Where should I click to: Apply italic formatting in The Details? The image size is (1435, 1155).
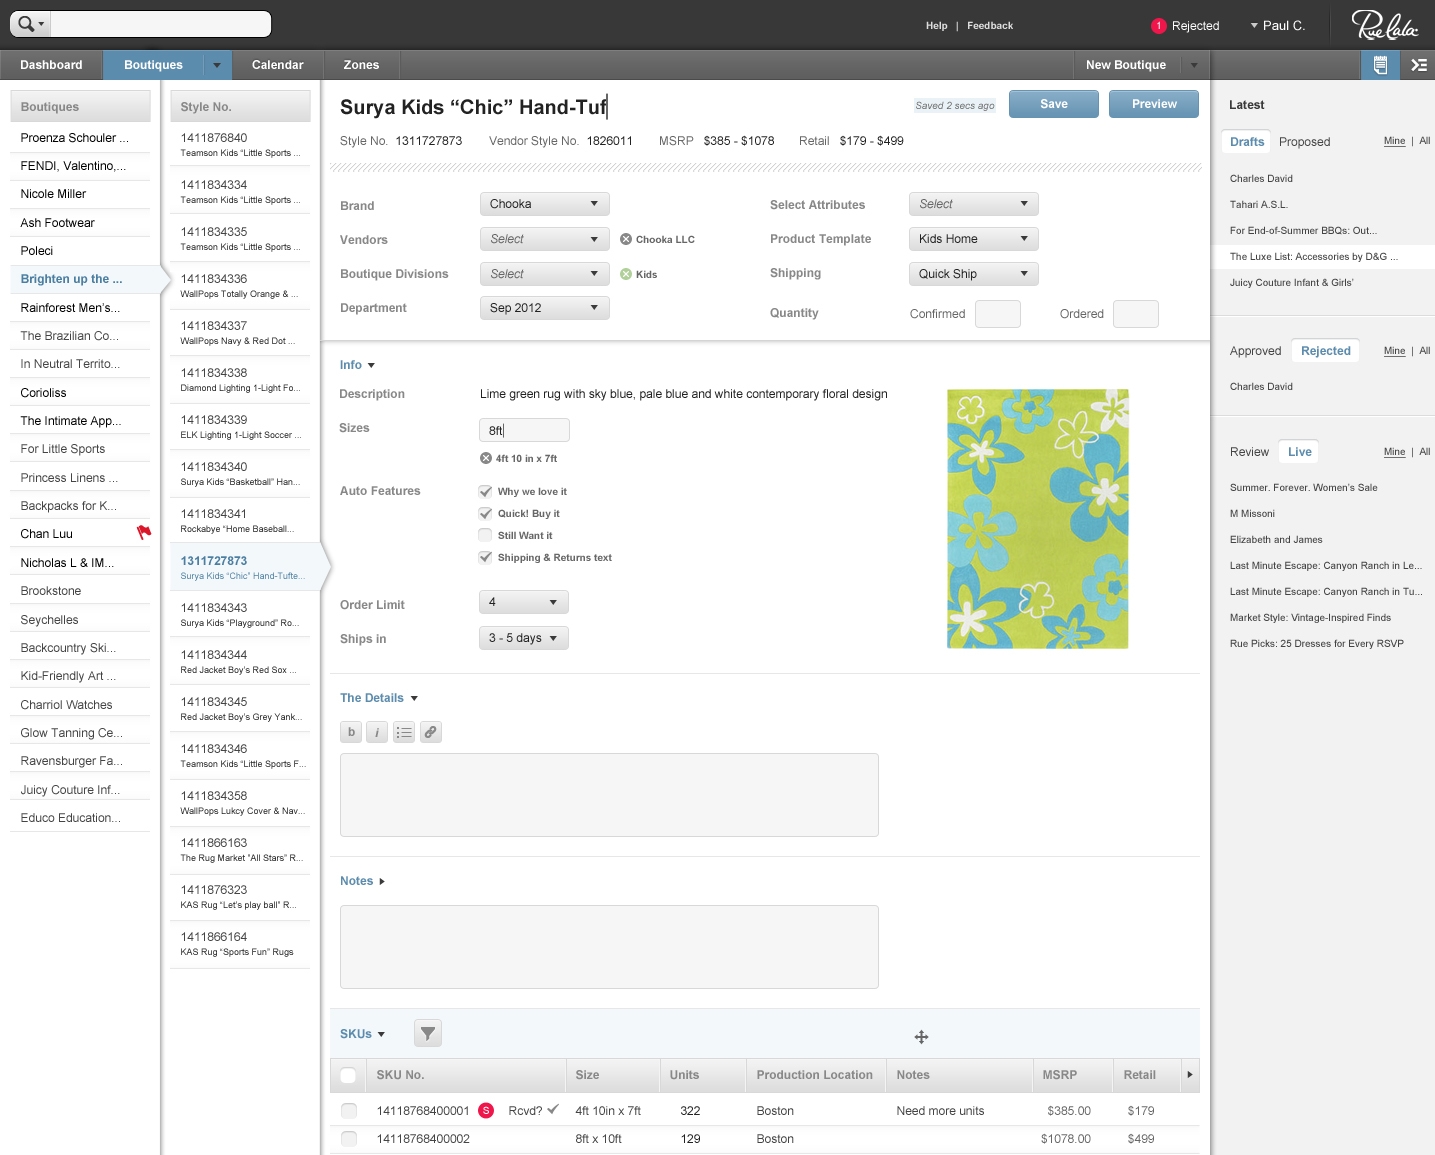(x=377, y=732)
